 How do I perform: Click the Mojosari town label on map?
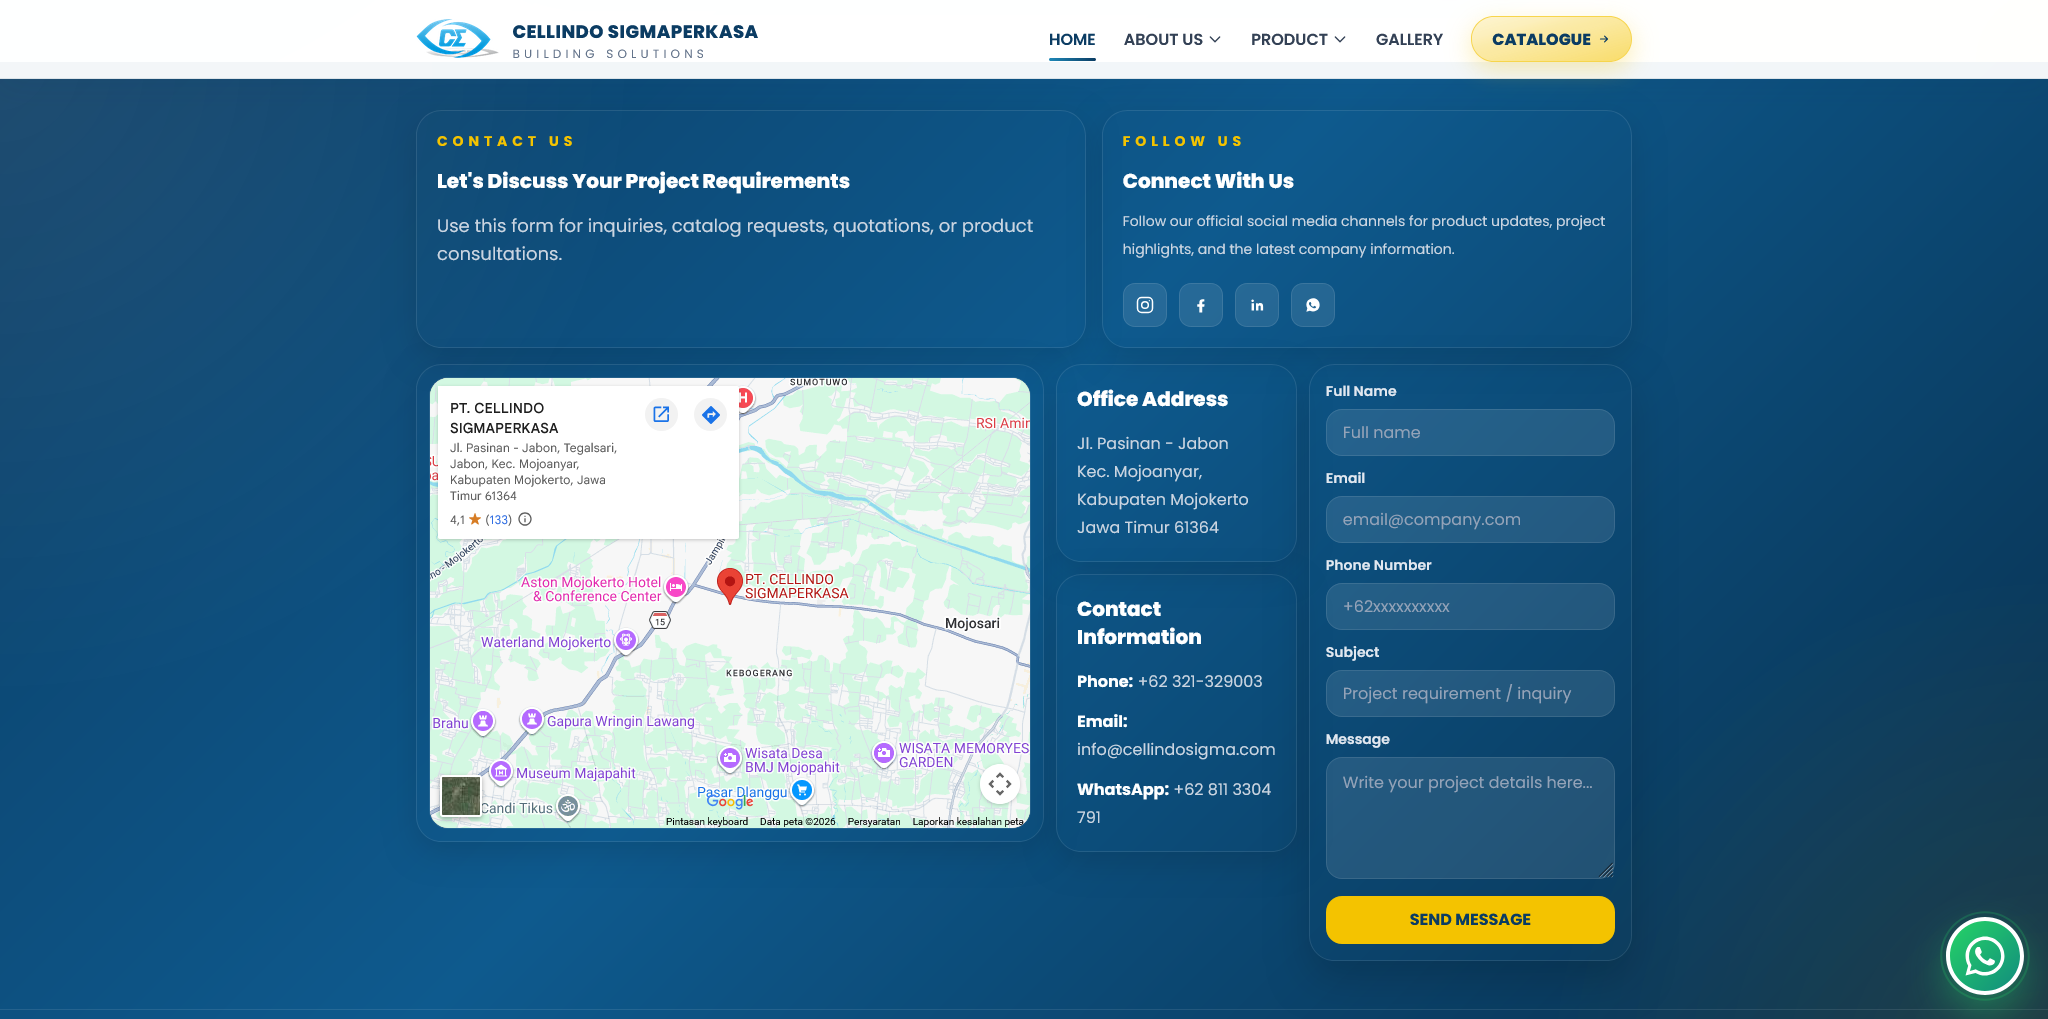coord(972,623)
